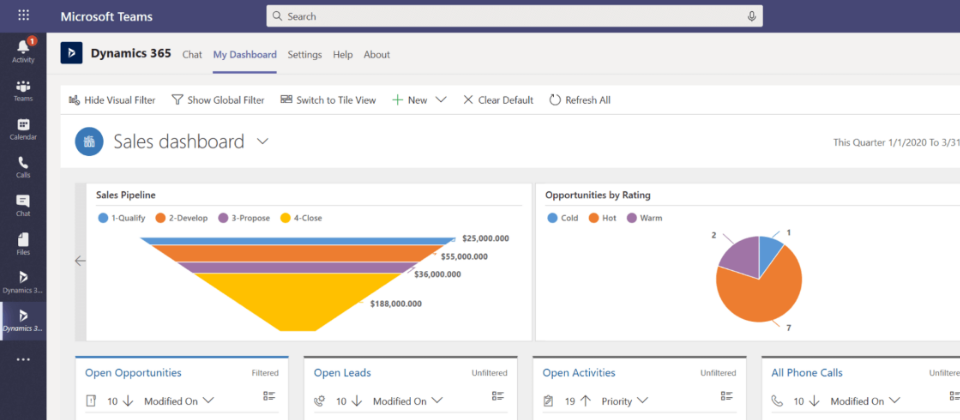
Task: Select the My Dashboard tab
Action: point(245,54)
